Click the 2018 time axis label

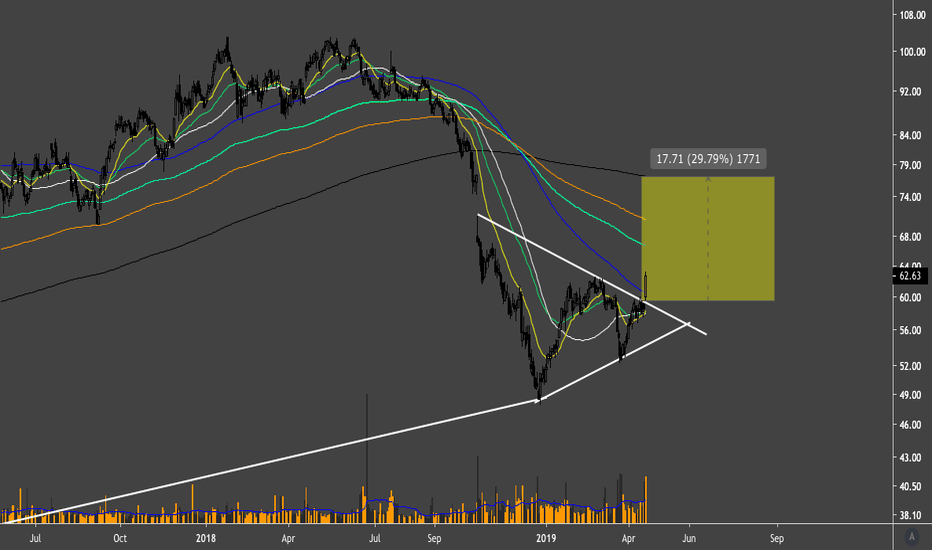pos(206,539)
